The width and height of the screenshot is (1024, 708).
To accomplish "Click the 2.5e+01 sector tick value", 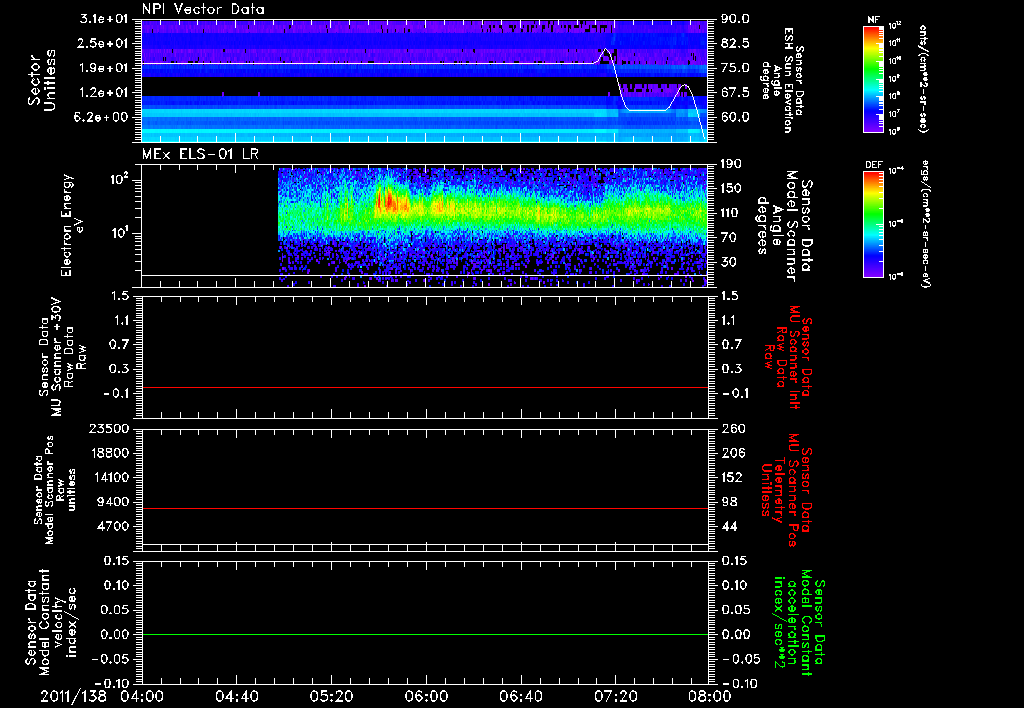I will click(x=103, y=43).
